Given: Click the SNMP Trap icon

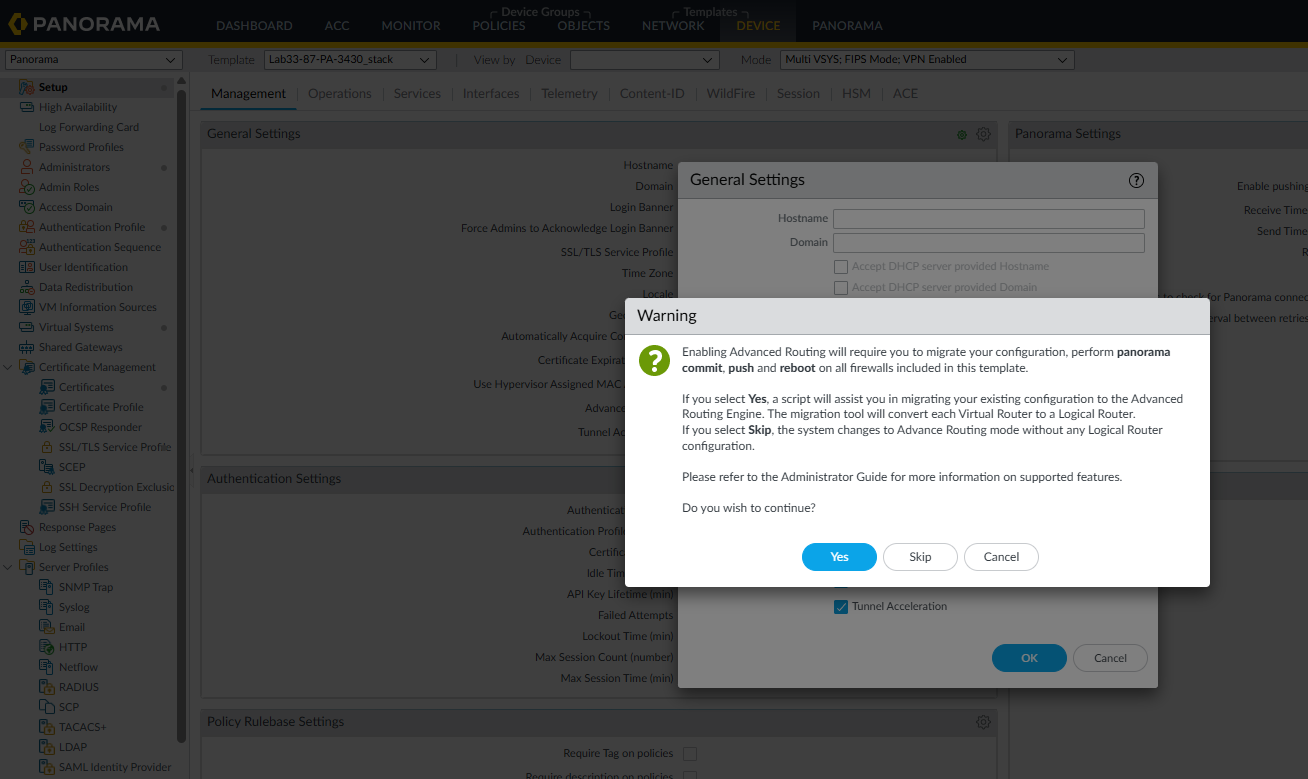Looking at the screenshot, I should [x=47, y=587].
